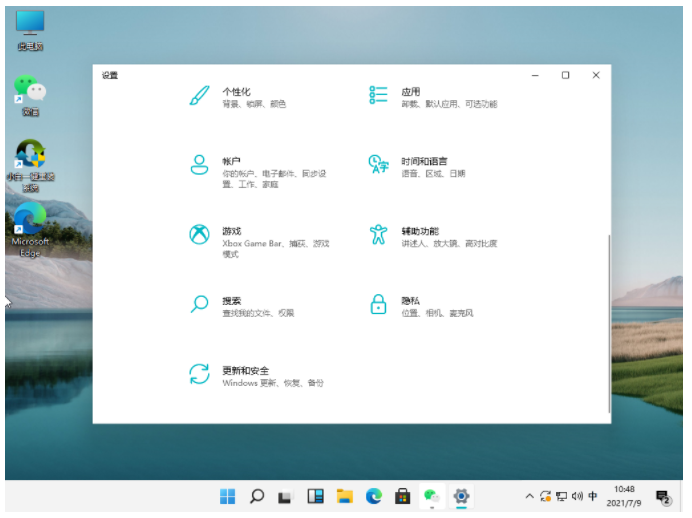Launch Microsoft Store from the taskbar

pyautogui.click(x=402, y=496)
